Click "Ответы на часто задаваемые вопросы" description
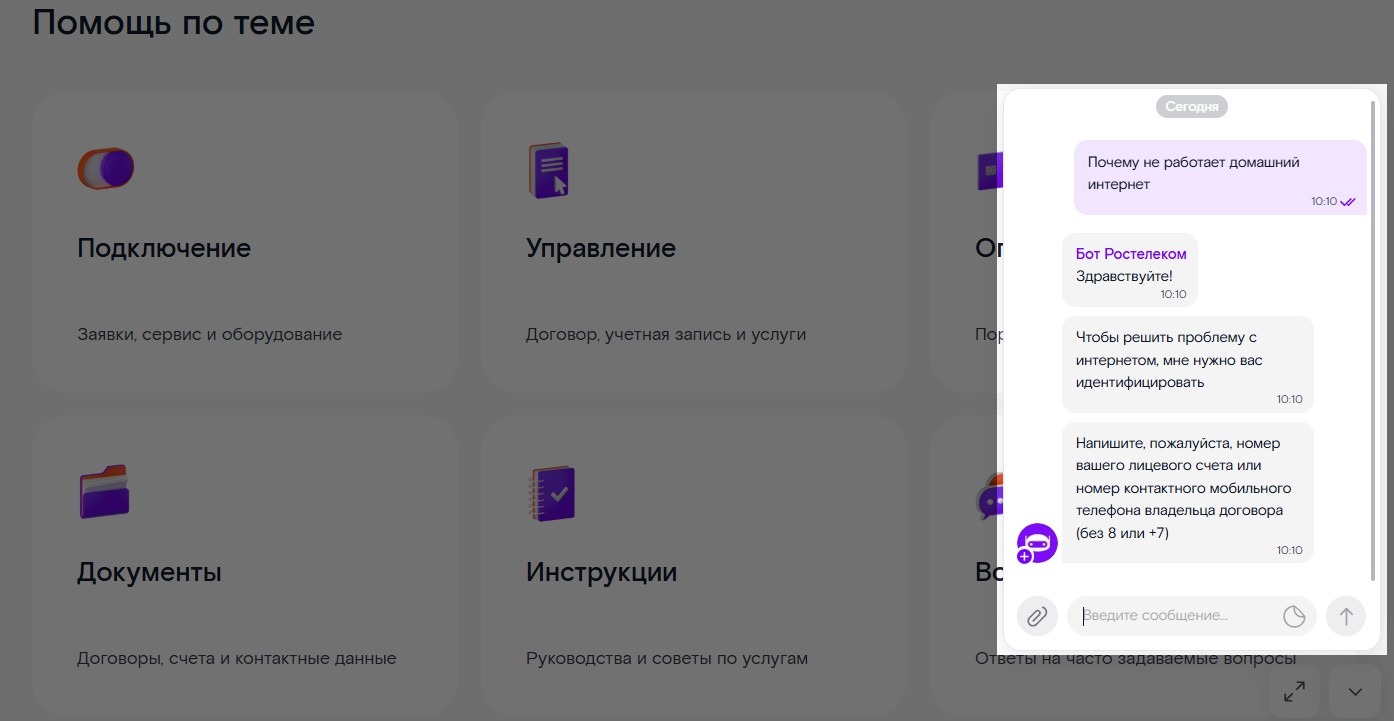Screen dimensions: 1394x721 click(x=1135, y=659)
